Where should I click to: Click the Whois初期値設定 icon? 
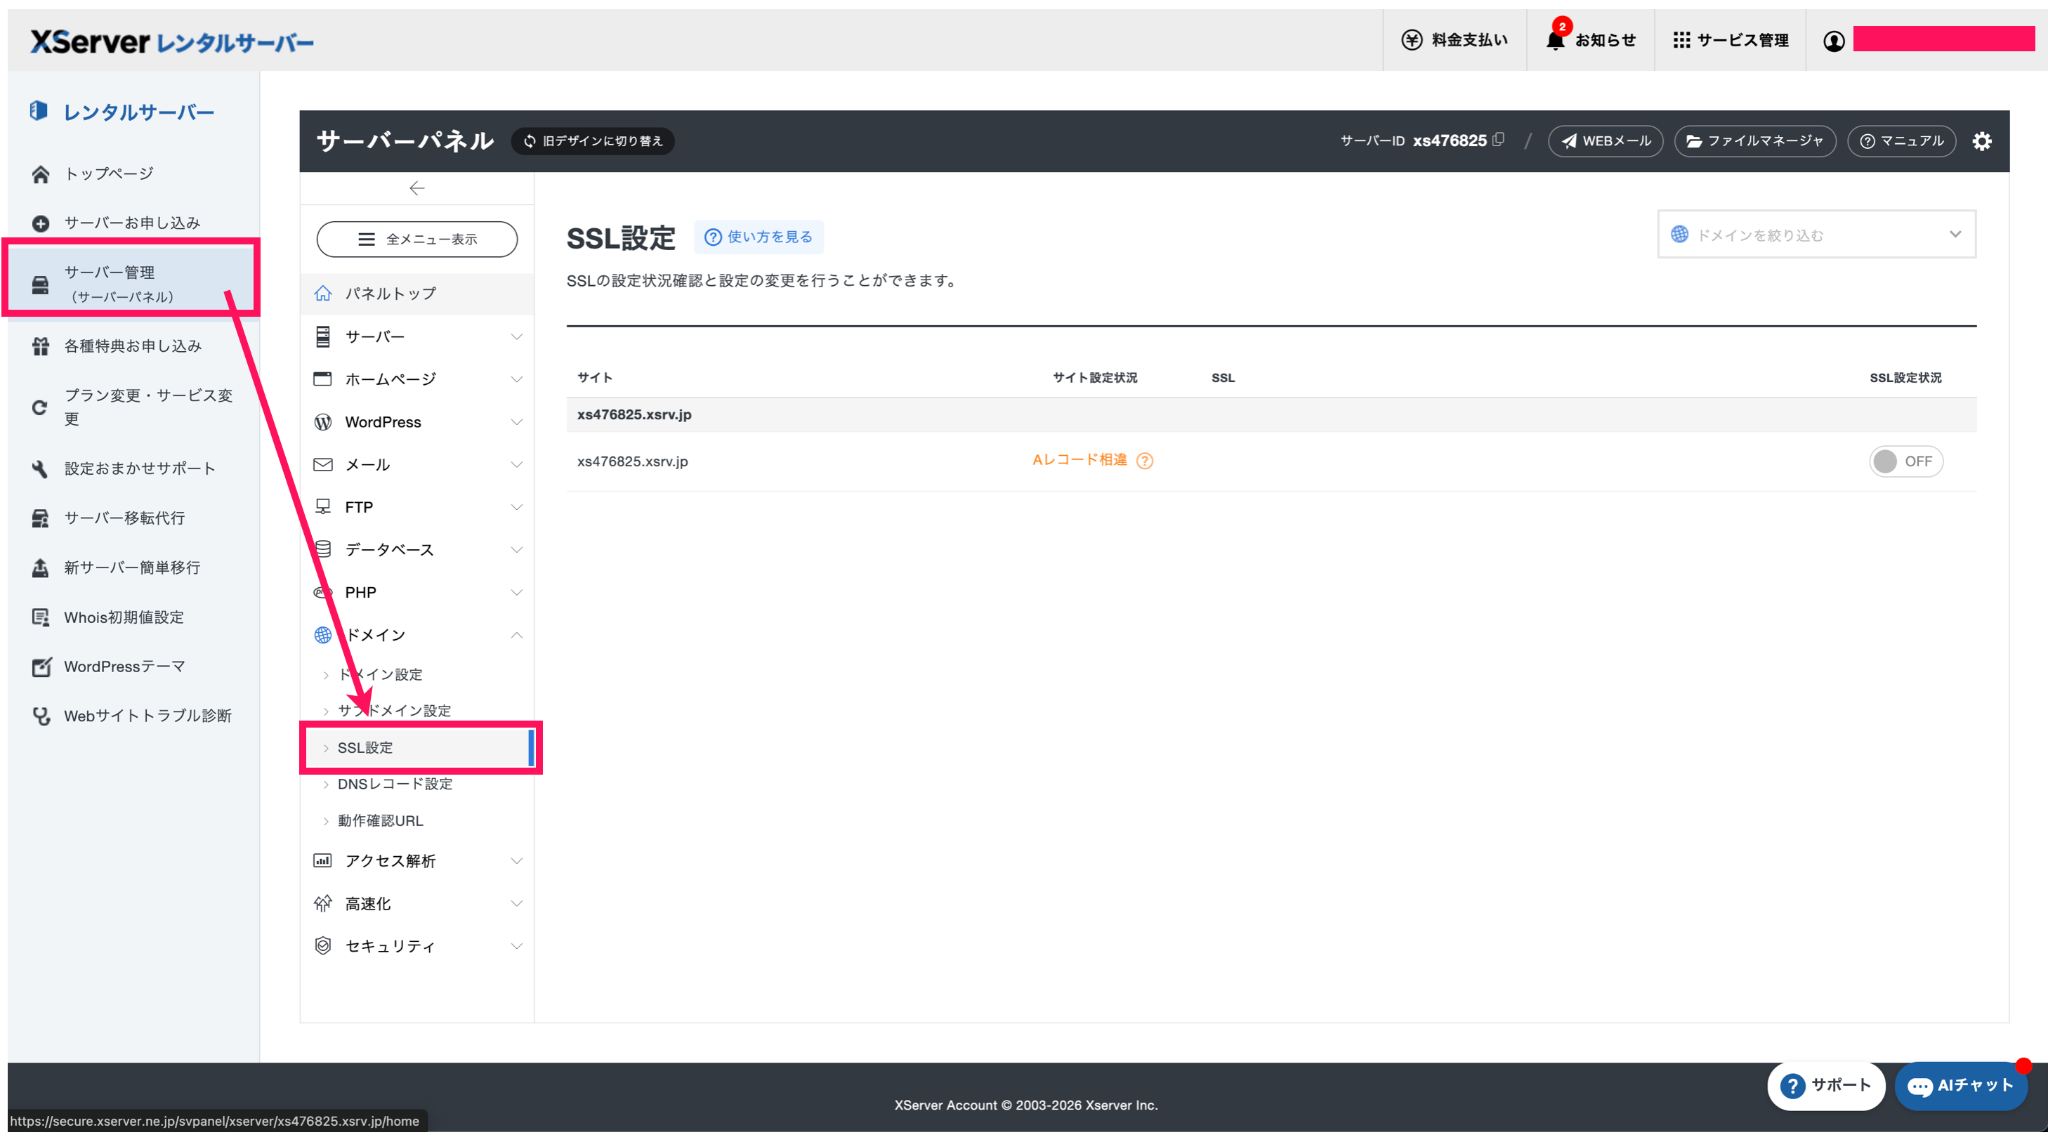tap(40, 617)
